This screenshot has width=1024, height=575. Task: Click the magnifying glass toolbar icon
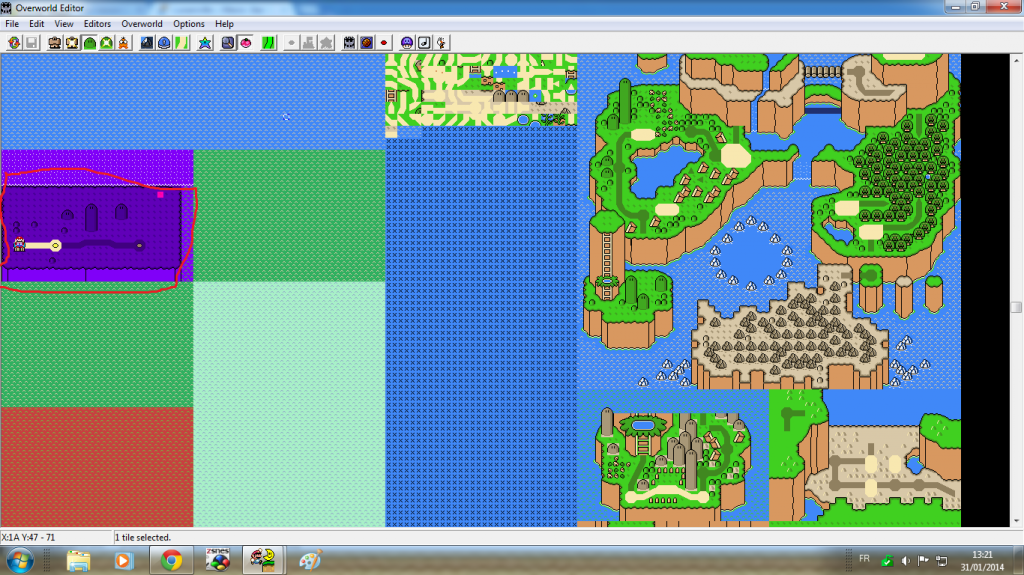click(x=228, y=43)
